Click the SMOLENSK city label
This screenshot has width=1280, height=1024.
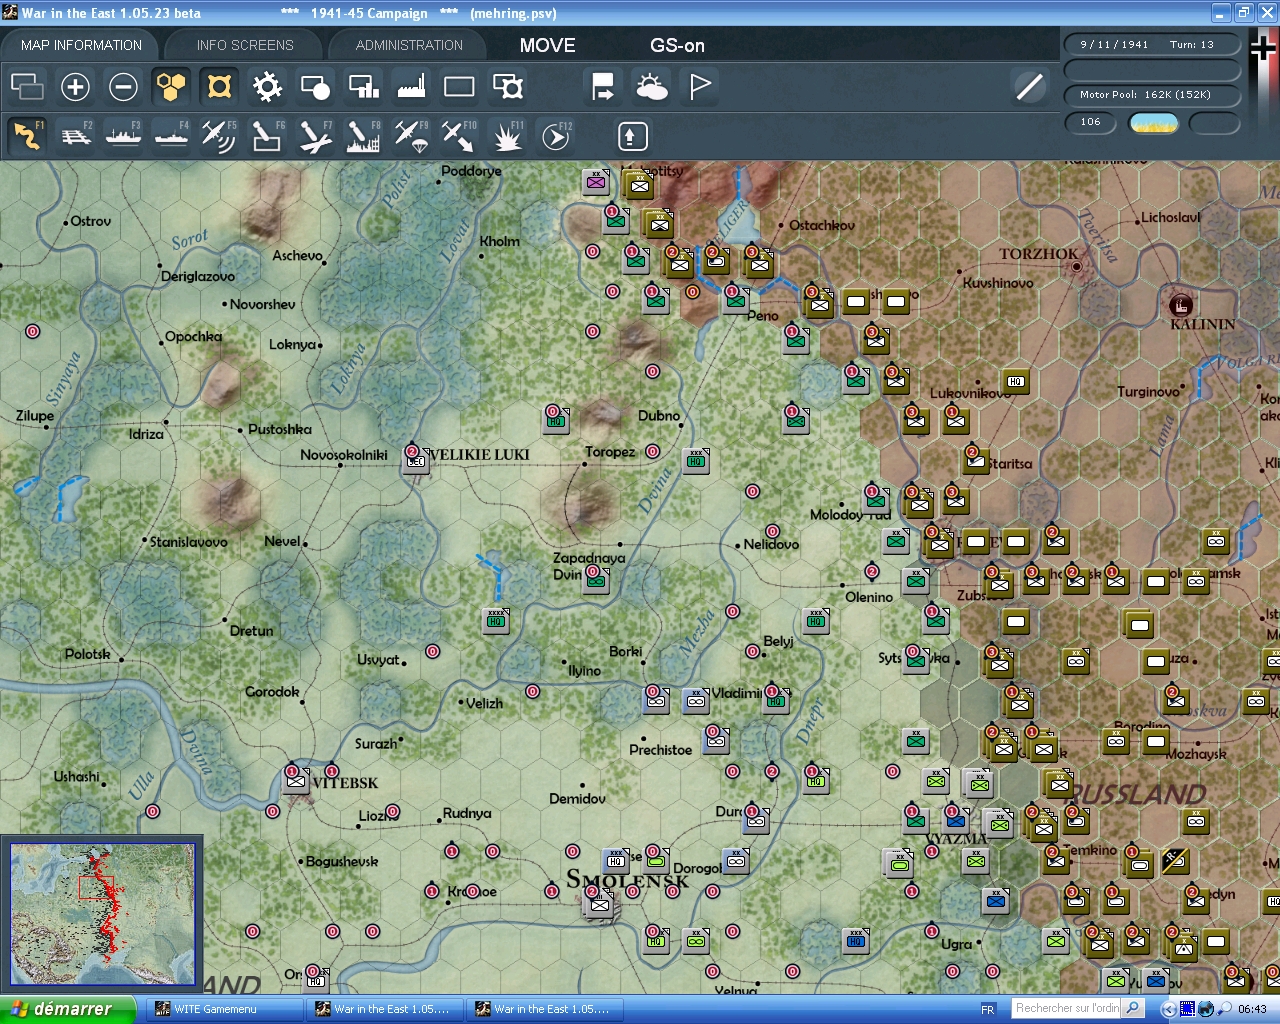628,880
